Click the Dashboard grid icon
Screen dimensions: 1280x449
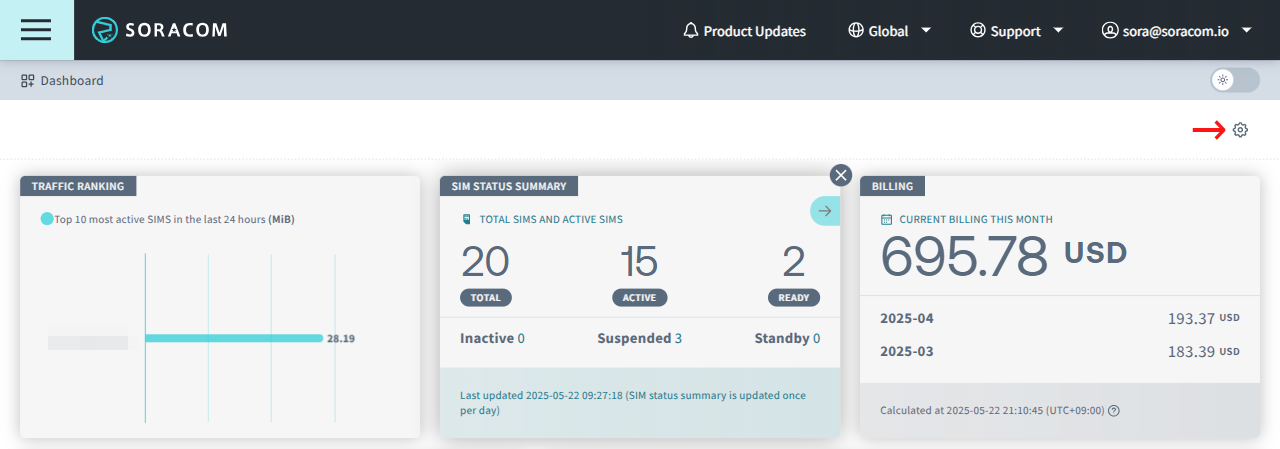coord(28,80)
